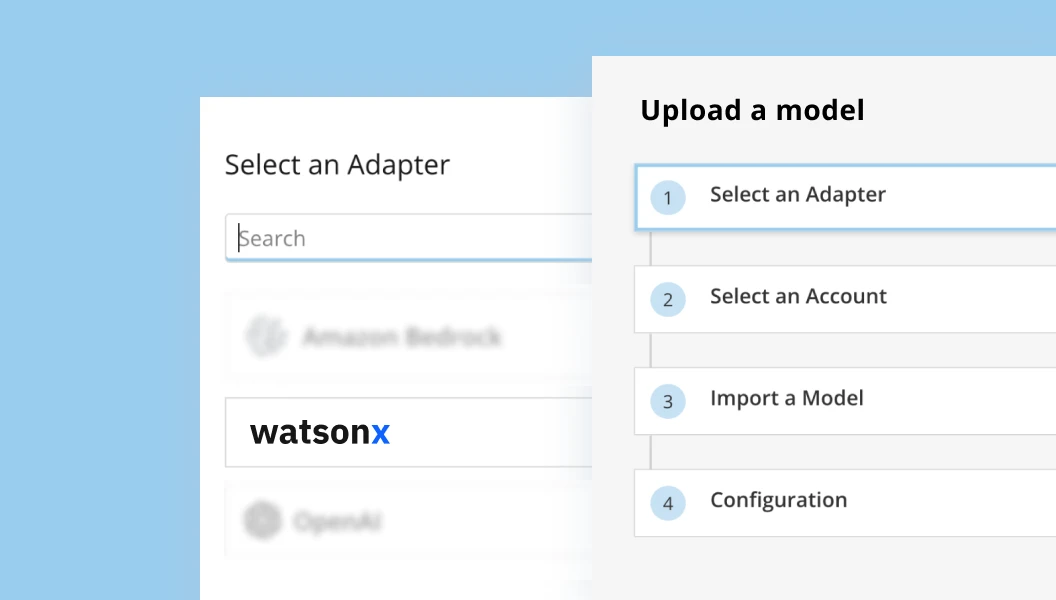Click the watsonx logo
1056x600 pixels.
coord(319,432)
